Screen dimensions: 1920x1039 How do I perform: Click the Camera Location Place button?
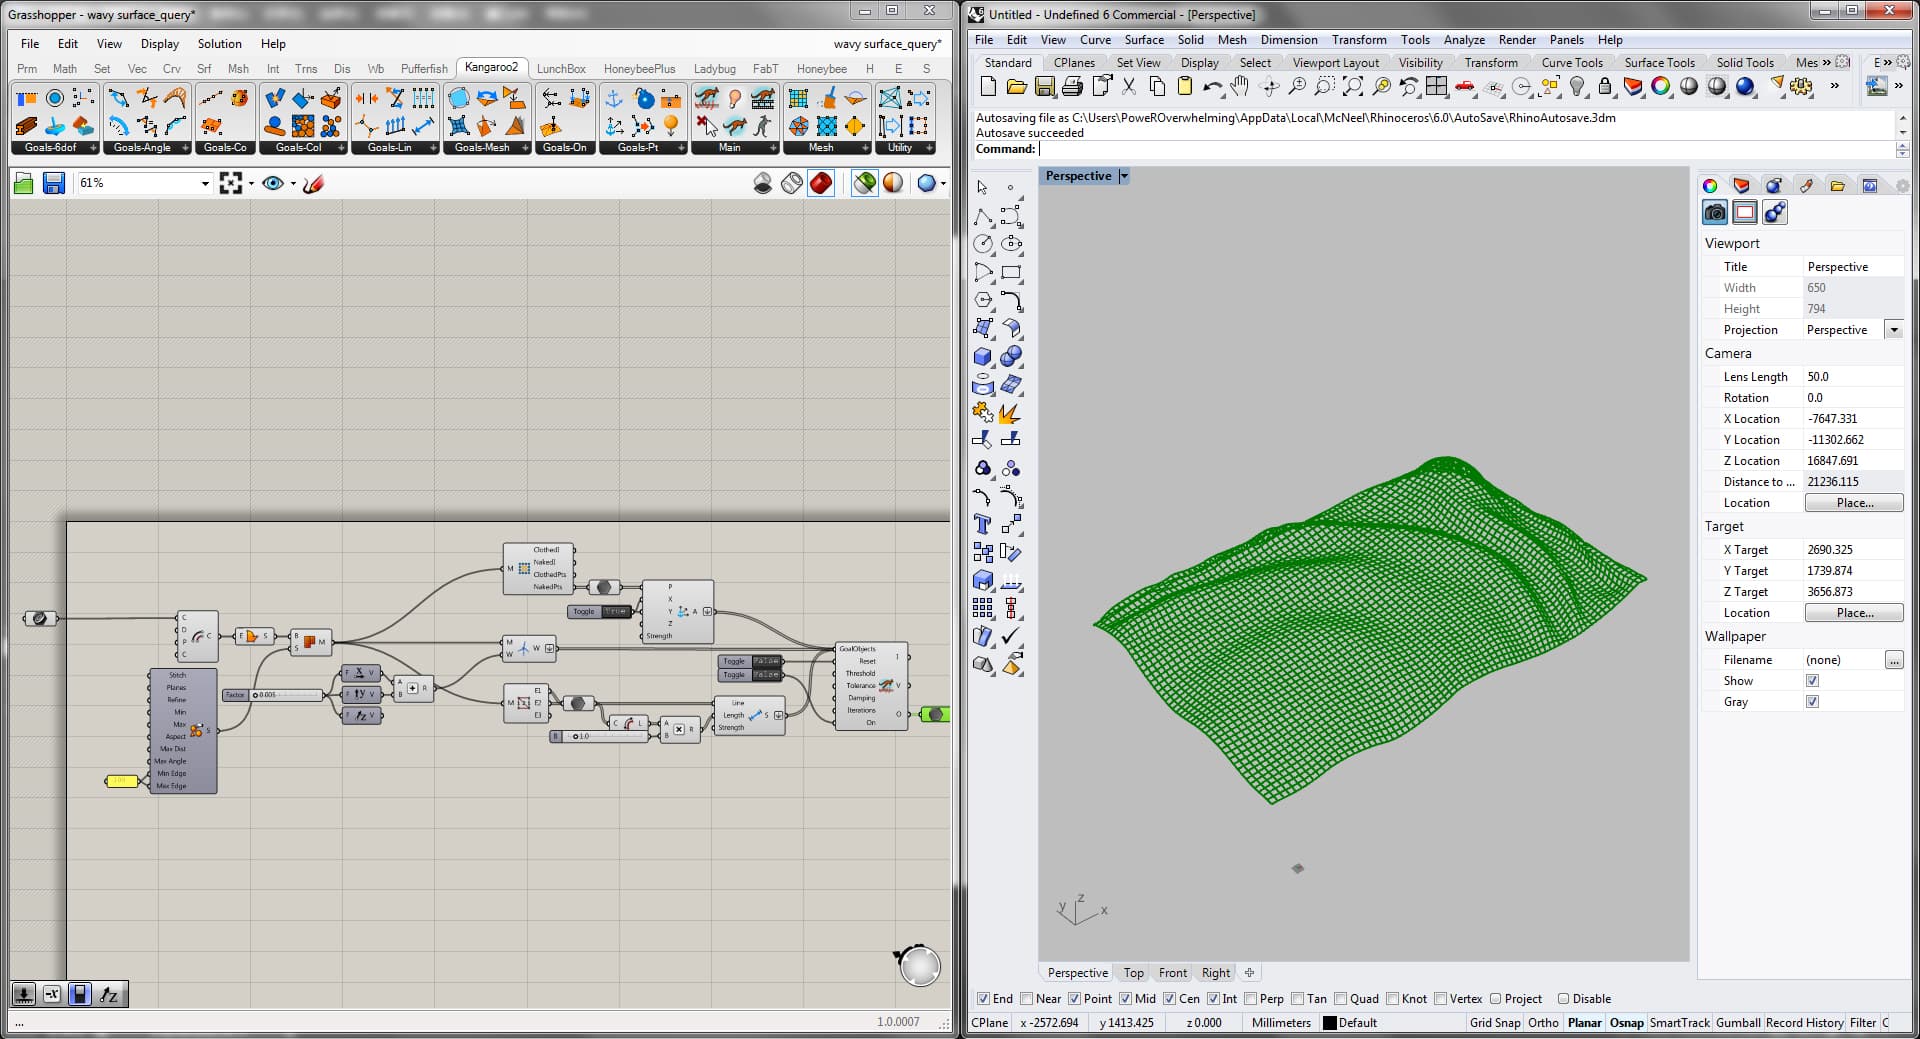pyautogui.click(x=1854, y=503)
